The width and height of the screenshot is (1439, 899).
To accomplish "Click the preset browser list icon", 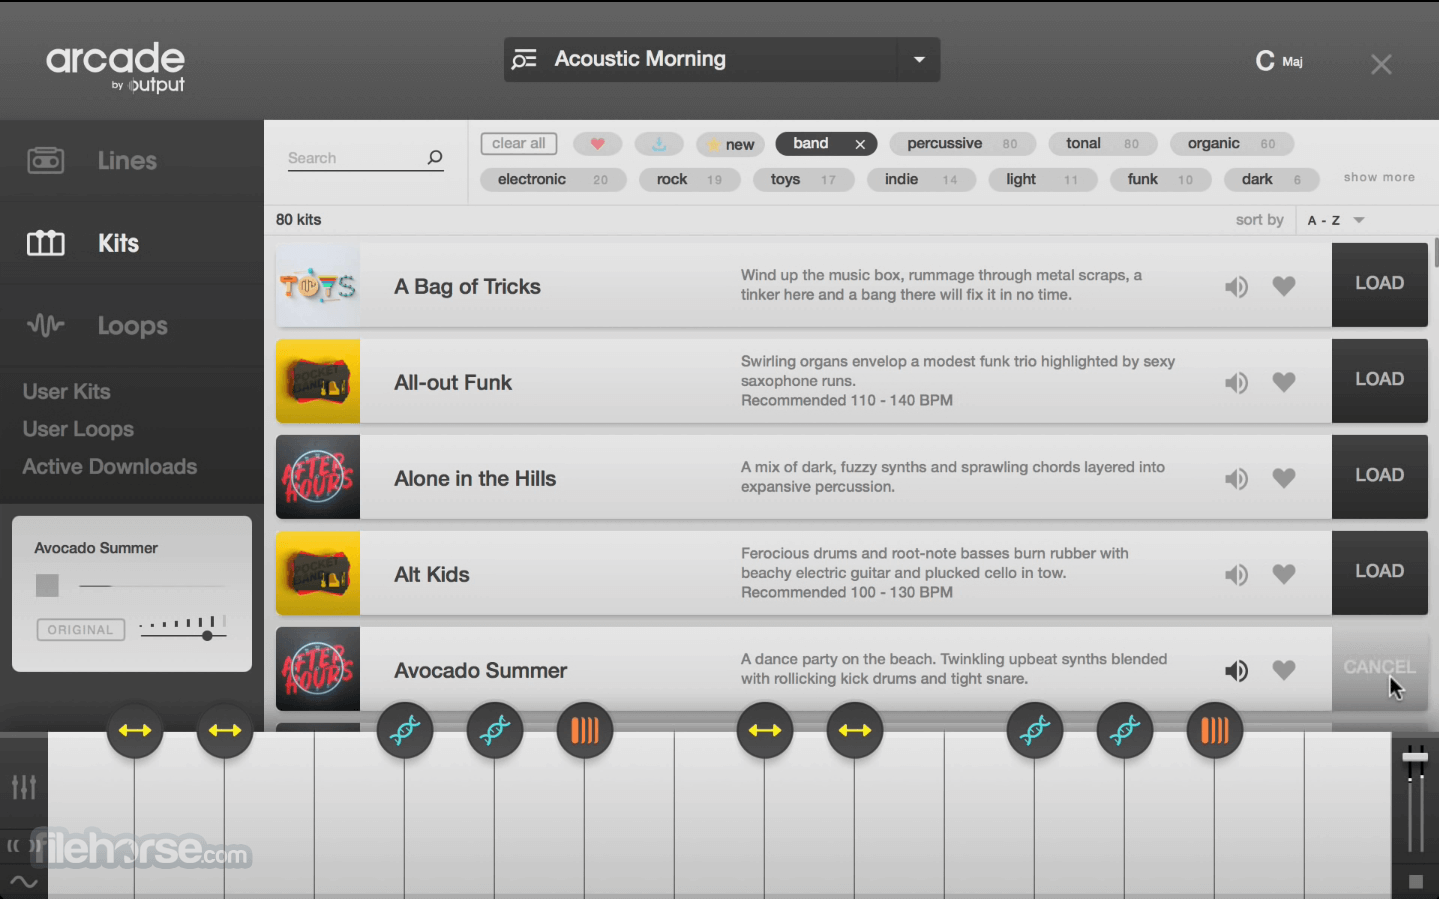I will [x=524, y=60].
